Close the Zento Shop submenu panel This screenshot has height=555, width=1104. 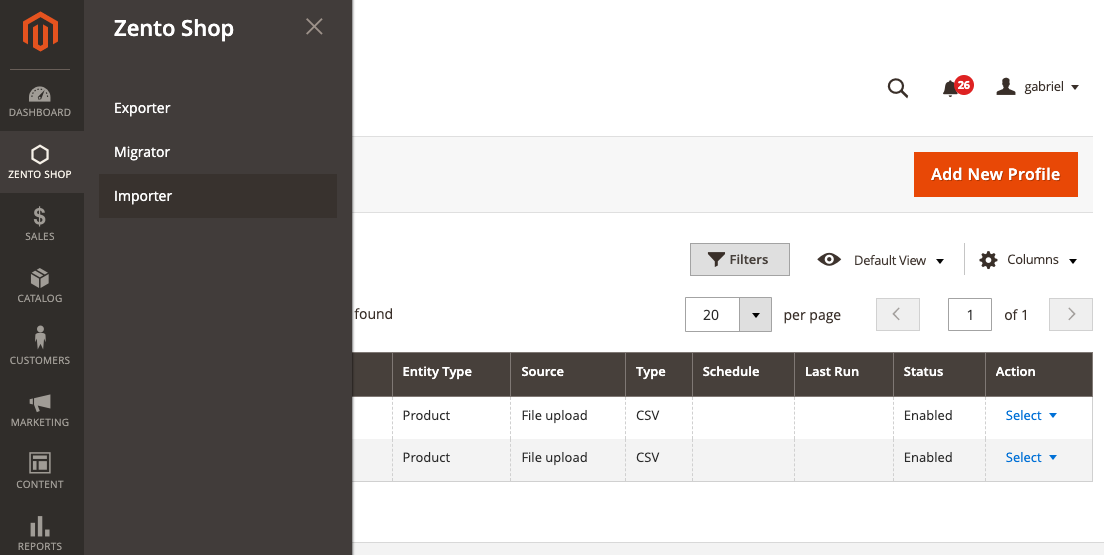[314, 27]
